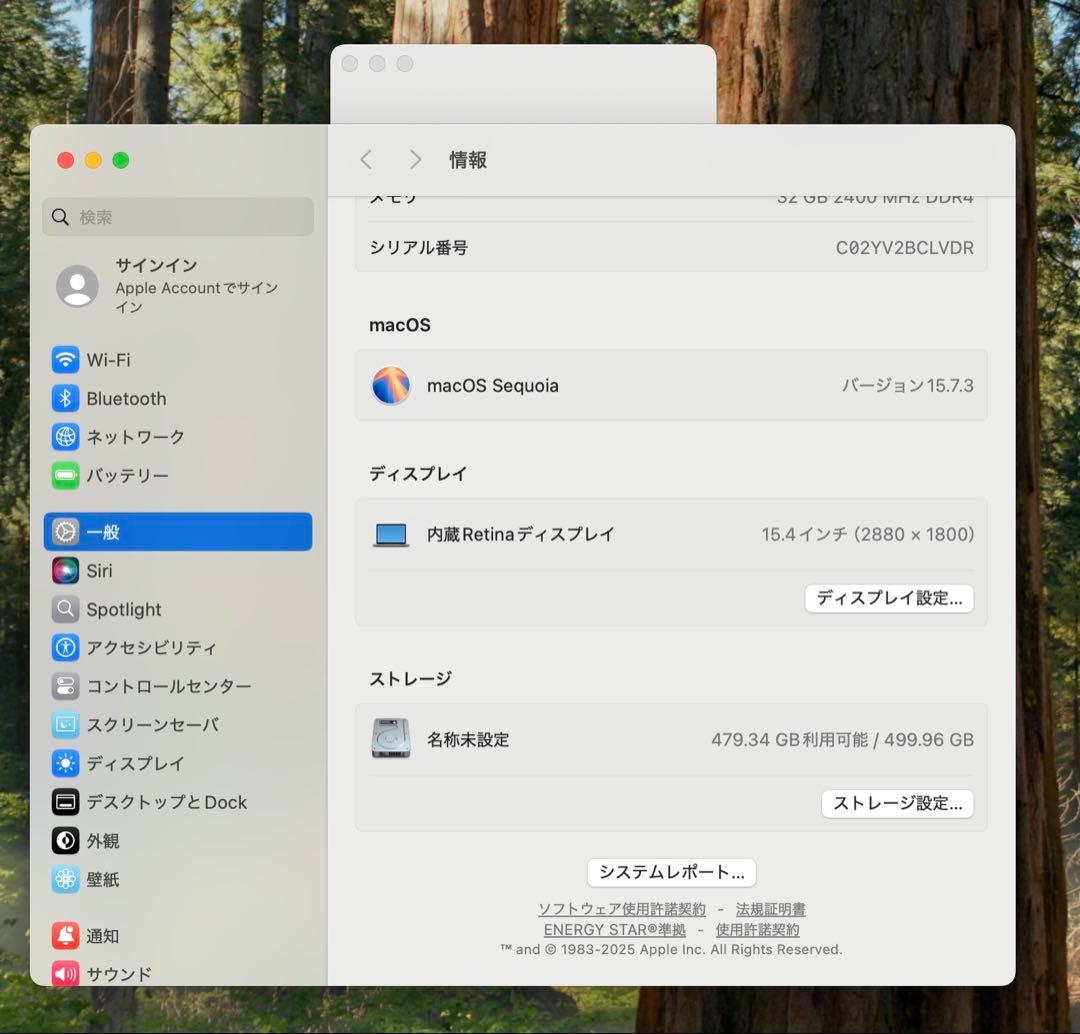Click the macOS Sequoia icon

pos(391,385)
